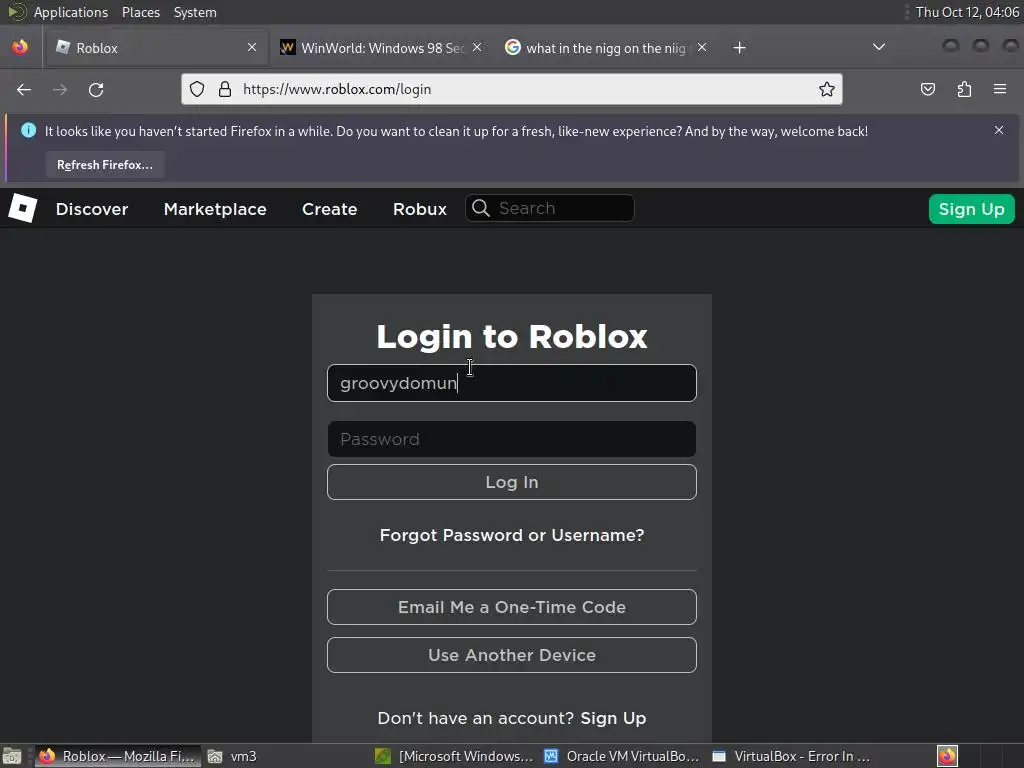Open Discover in Roblox navigation

(x=92, y=209)
